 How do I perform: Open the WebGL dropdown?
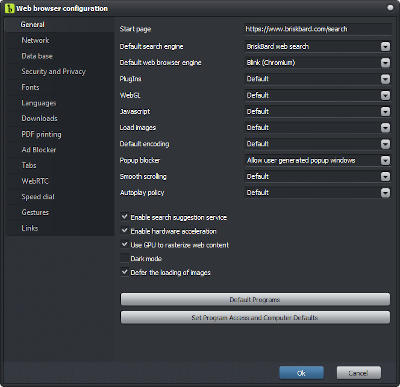click(x=385, y=95)
